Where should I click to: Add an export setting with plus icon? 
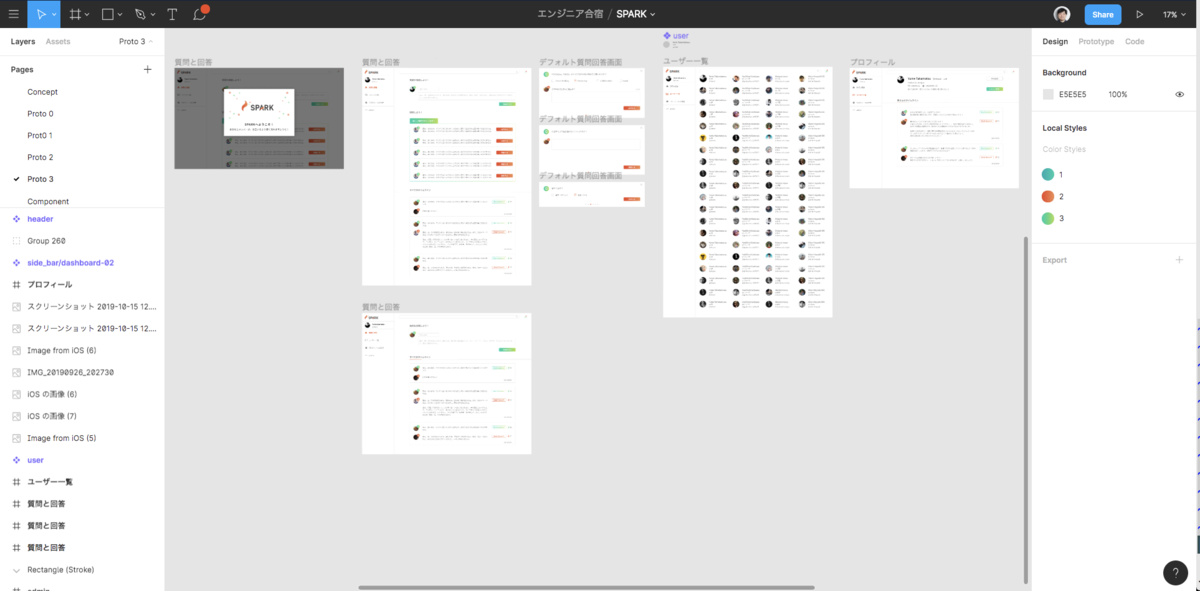pyautogui.click(x=1179, y=260)
